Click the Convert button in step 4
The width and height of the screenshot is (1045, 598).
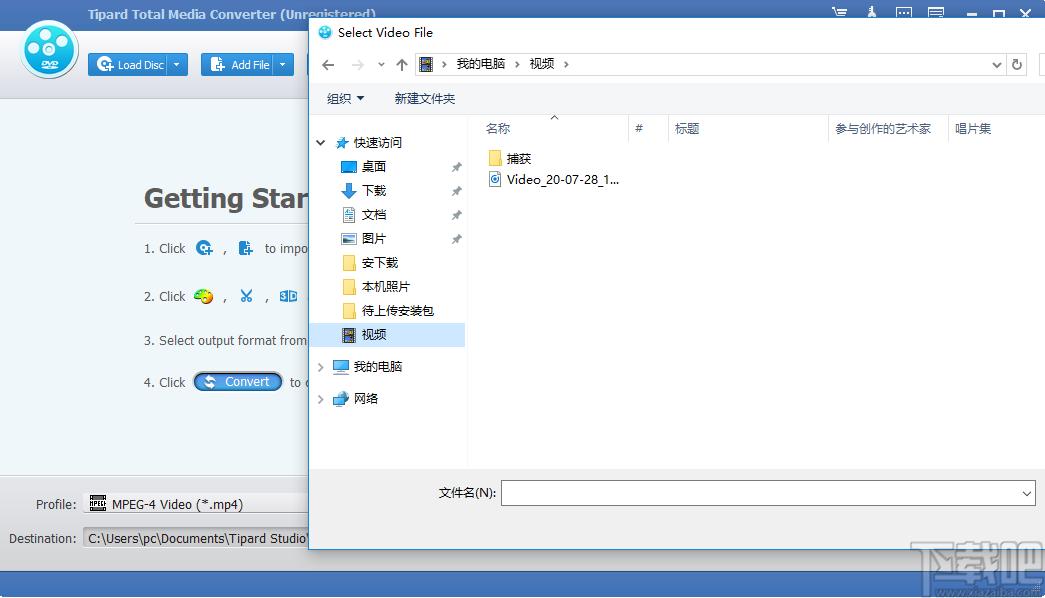pos(238,381)
